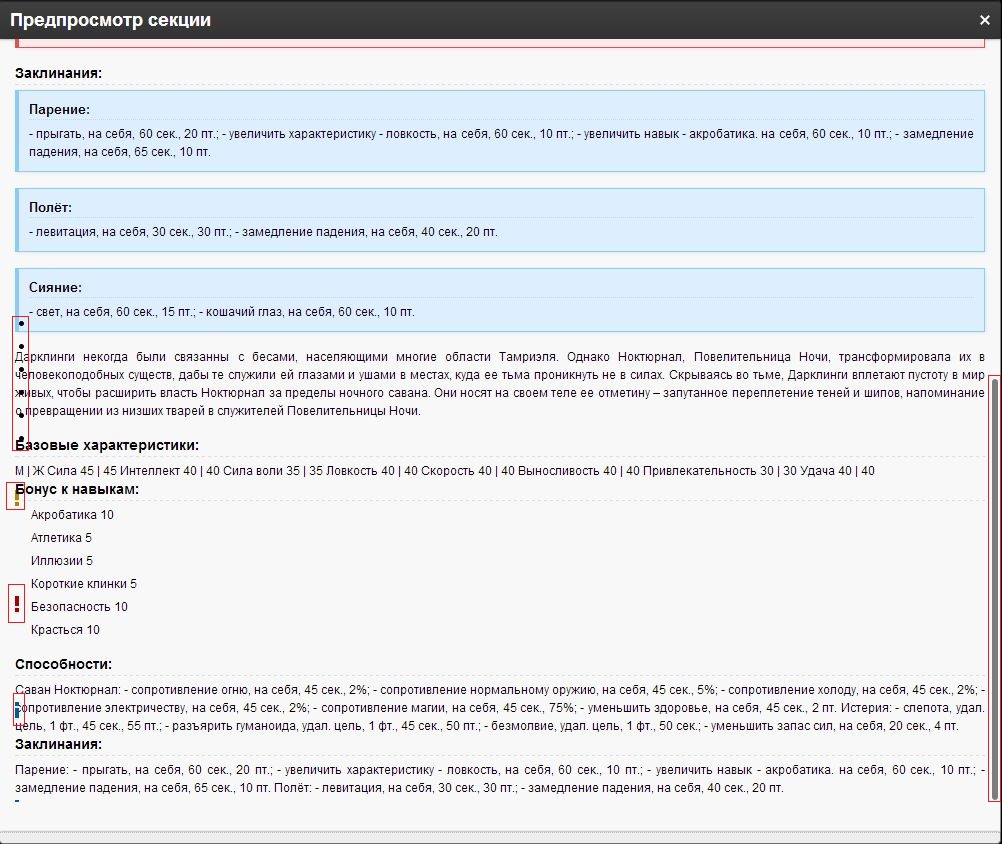Click the Заклинания heading below Способности
1002x844 pixels.
58,745
